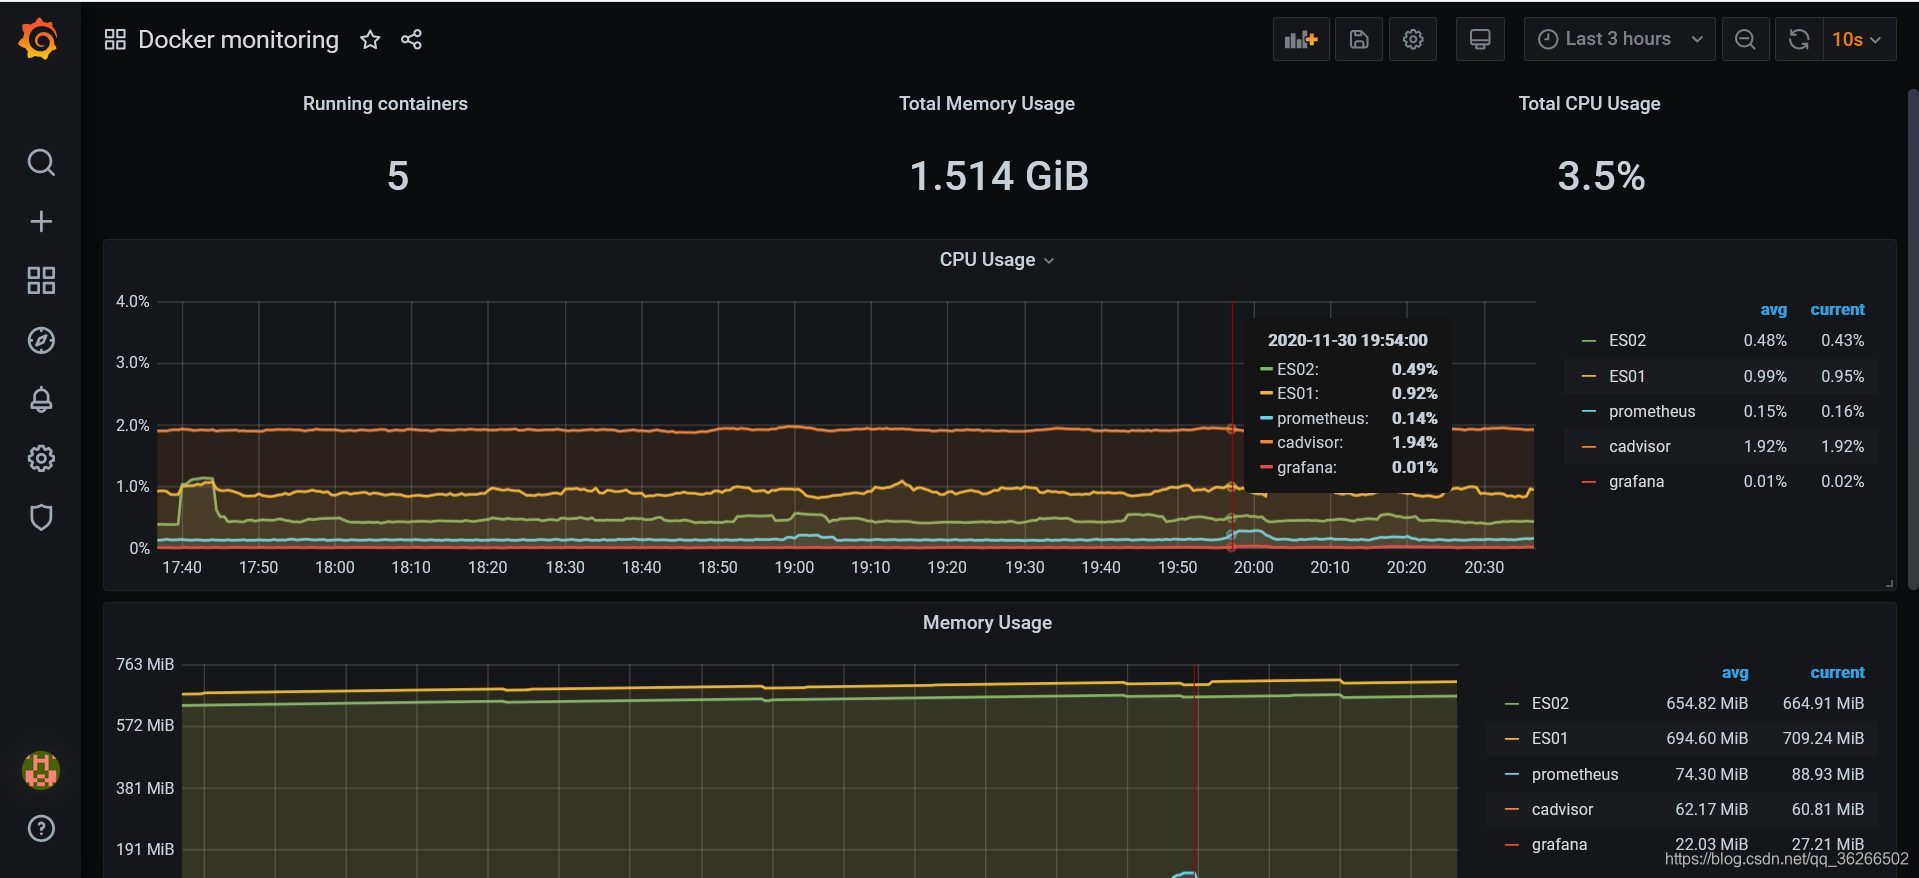Image resolution: width=1919 pixels, height=878 pixels.
Task: Open the Help question mark icon
Action: 41,828
